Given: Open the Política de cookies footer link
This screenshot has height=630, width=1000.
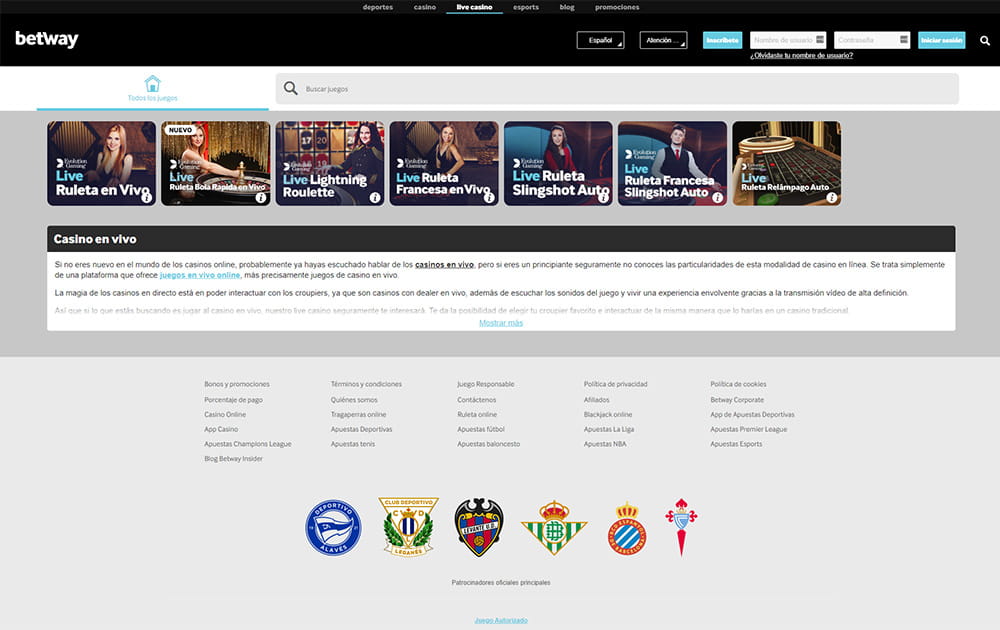Looking at the screenshot, I should click(x=739, y=385).
